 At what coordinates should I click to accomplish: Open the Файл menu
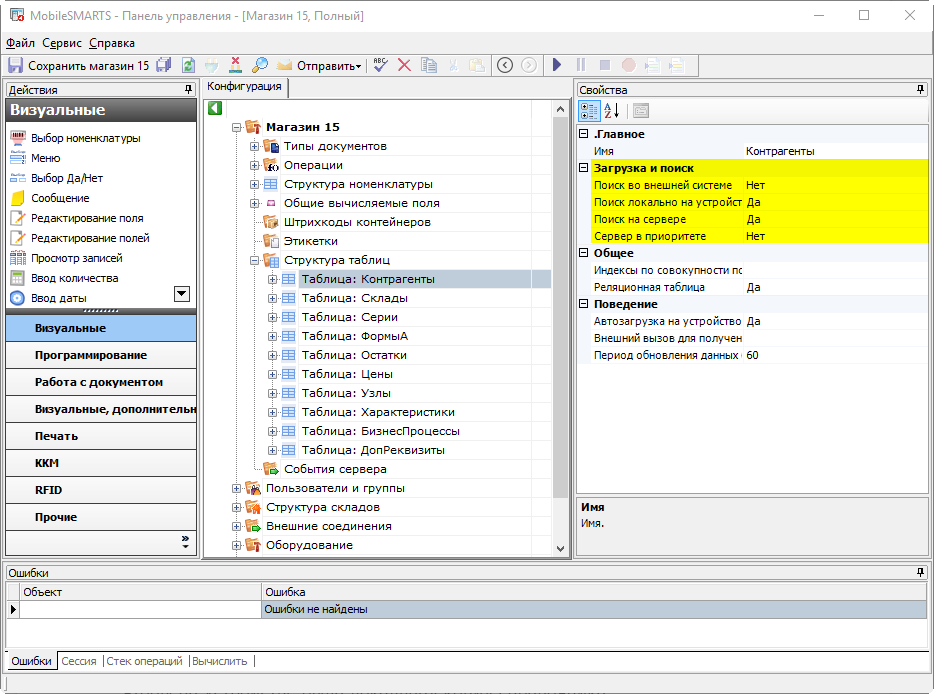coord(20,43)
